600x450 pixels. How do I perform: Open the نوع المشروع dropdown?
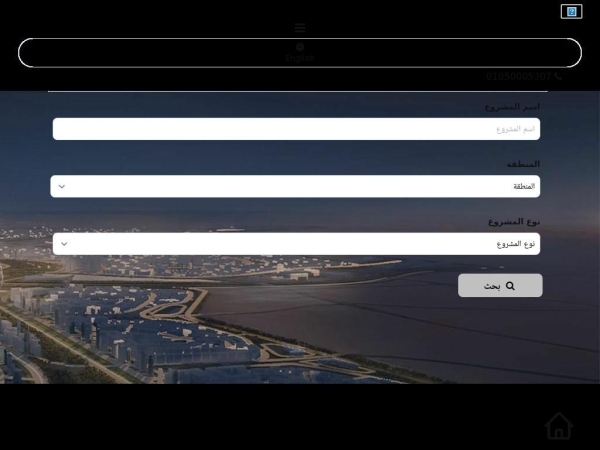click(296, 243)
